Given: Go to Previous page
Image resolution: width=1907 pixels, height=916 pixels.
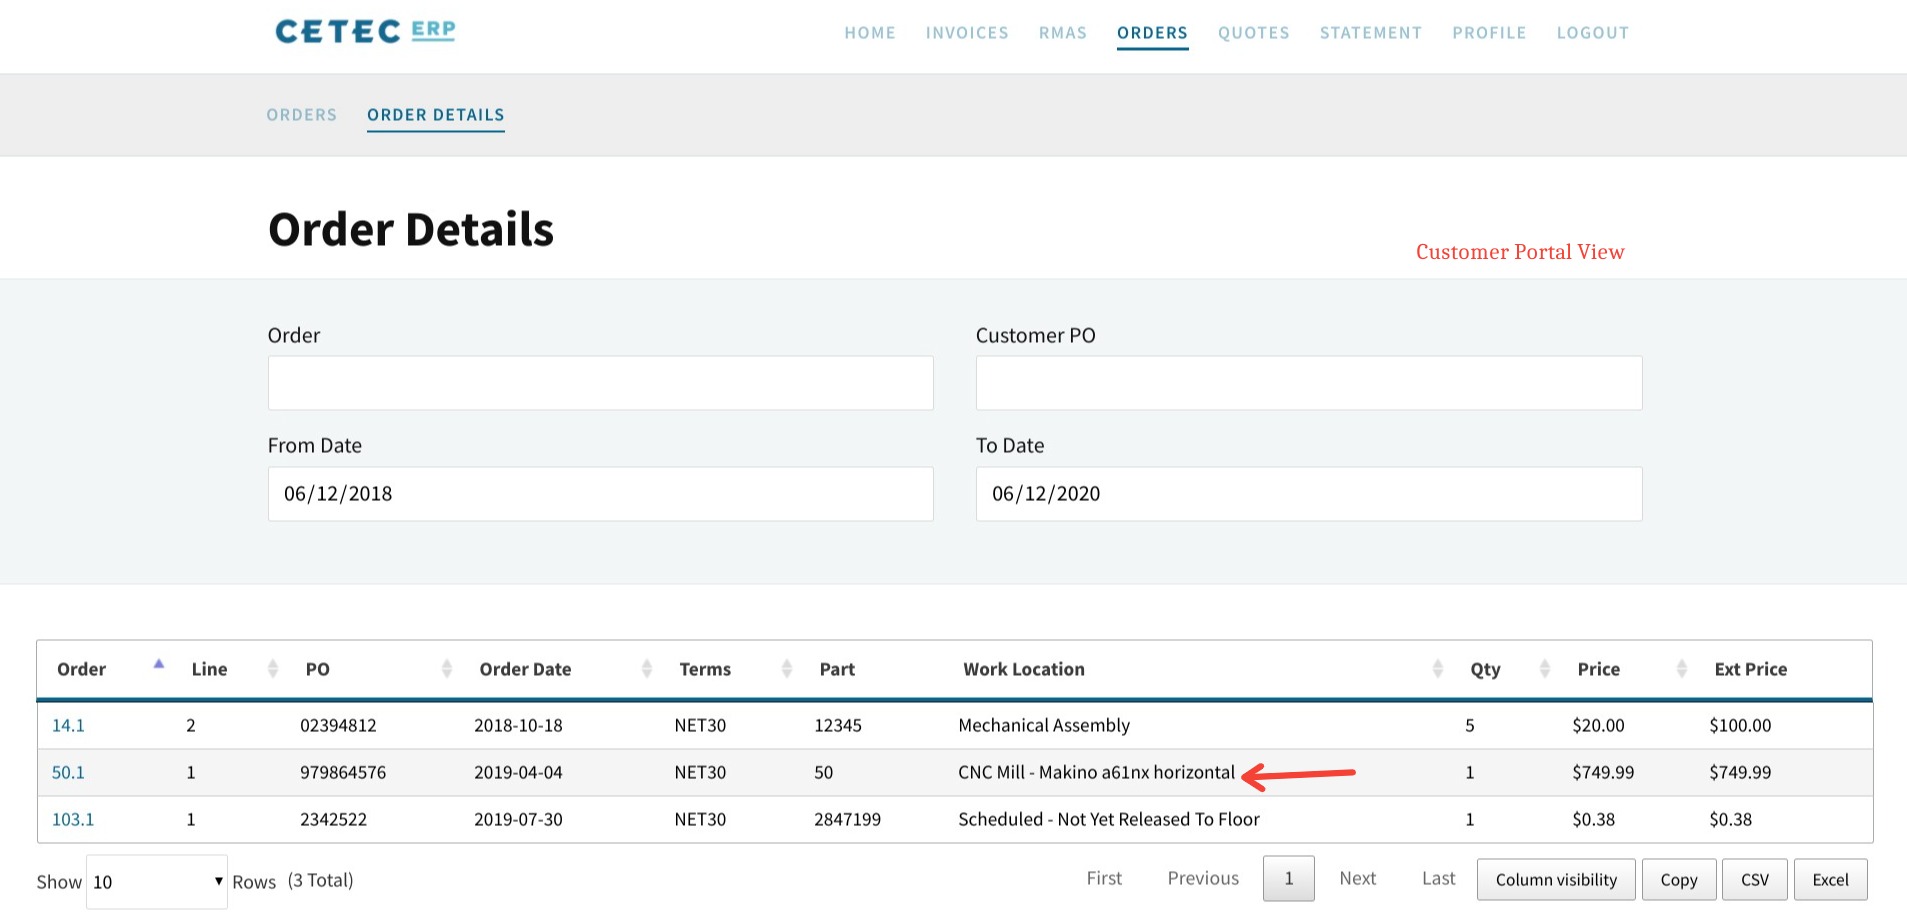Looking at the screenshot, I should click(1203, 878).
